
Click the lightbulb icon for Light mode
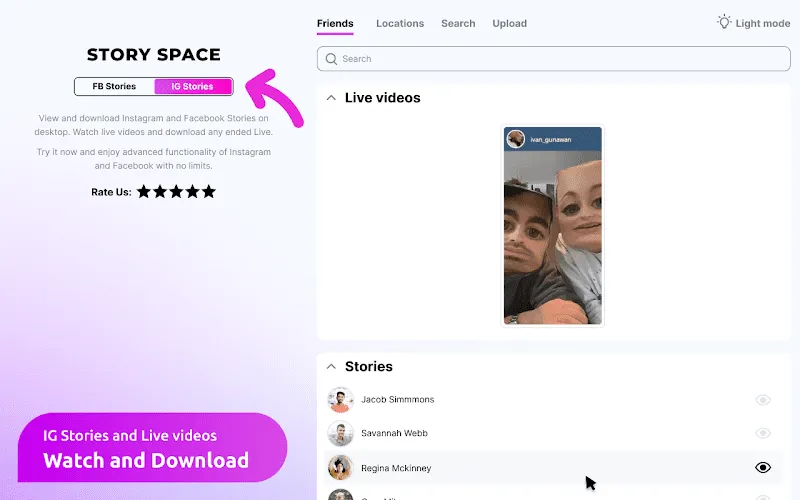coord(724,22)
